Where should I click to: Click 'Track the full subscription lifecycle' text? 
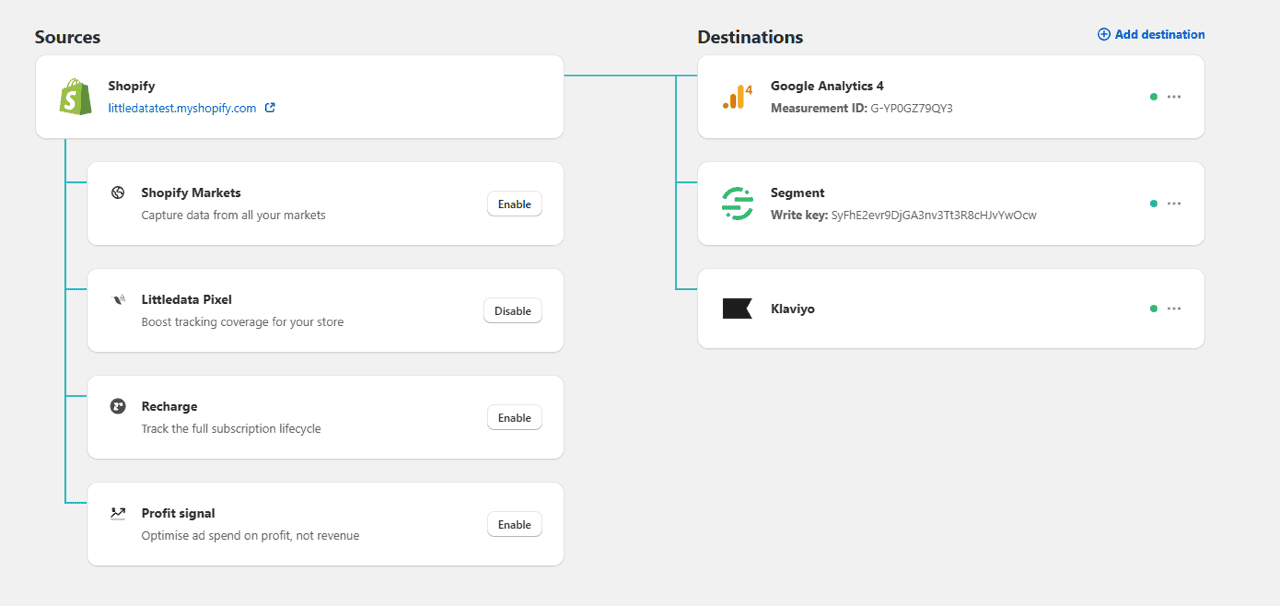coord(231,428)
